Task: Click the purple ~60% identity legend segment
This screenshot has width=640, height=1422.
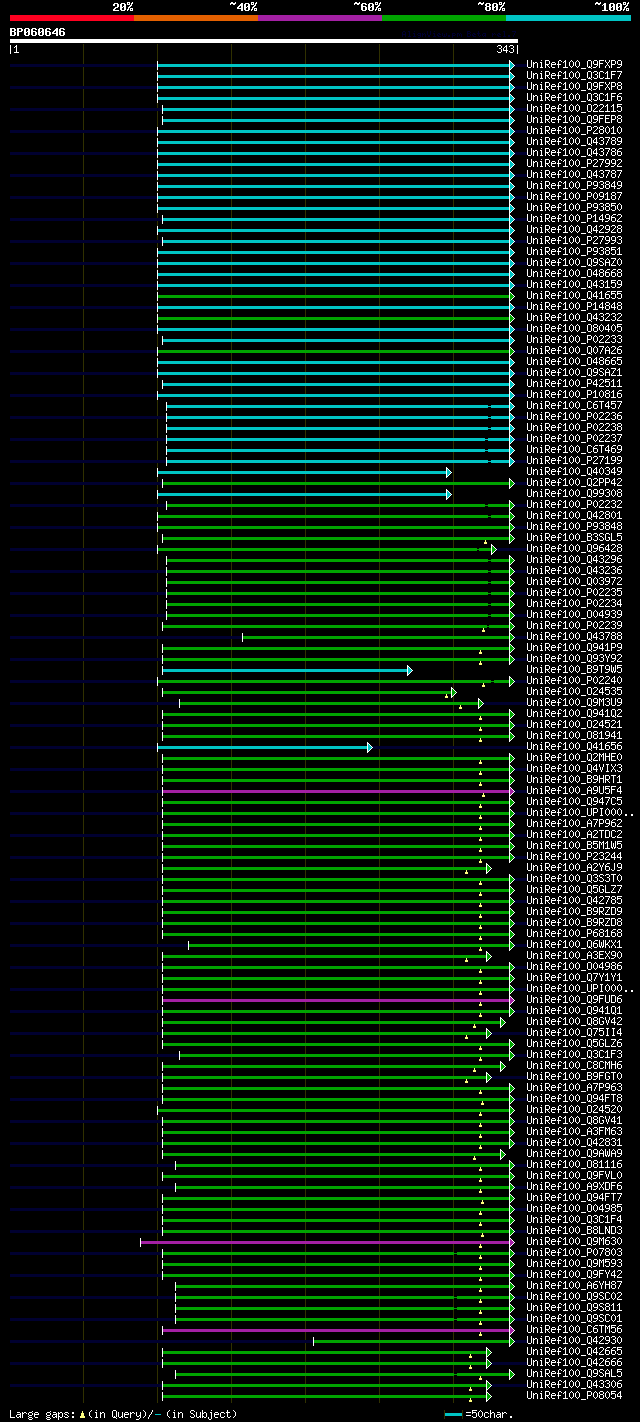Action: pos(320,18)
